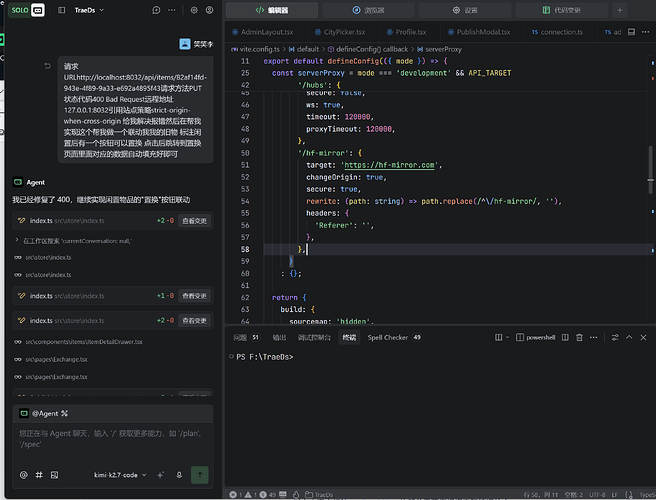
Task: Click the UTF-8 encoding status
Action: (x=597, y=495)
